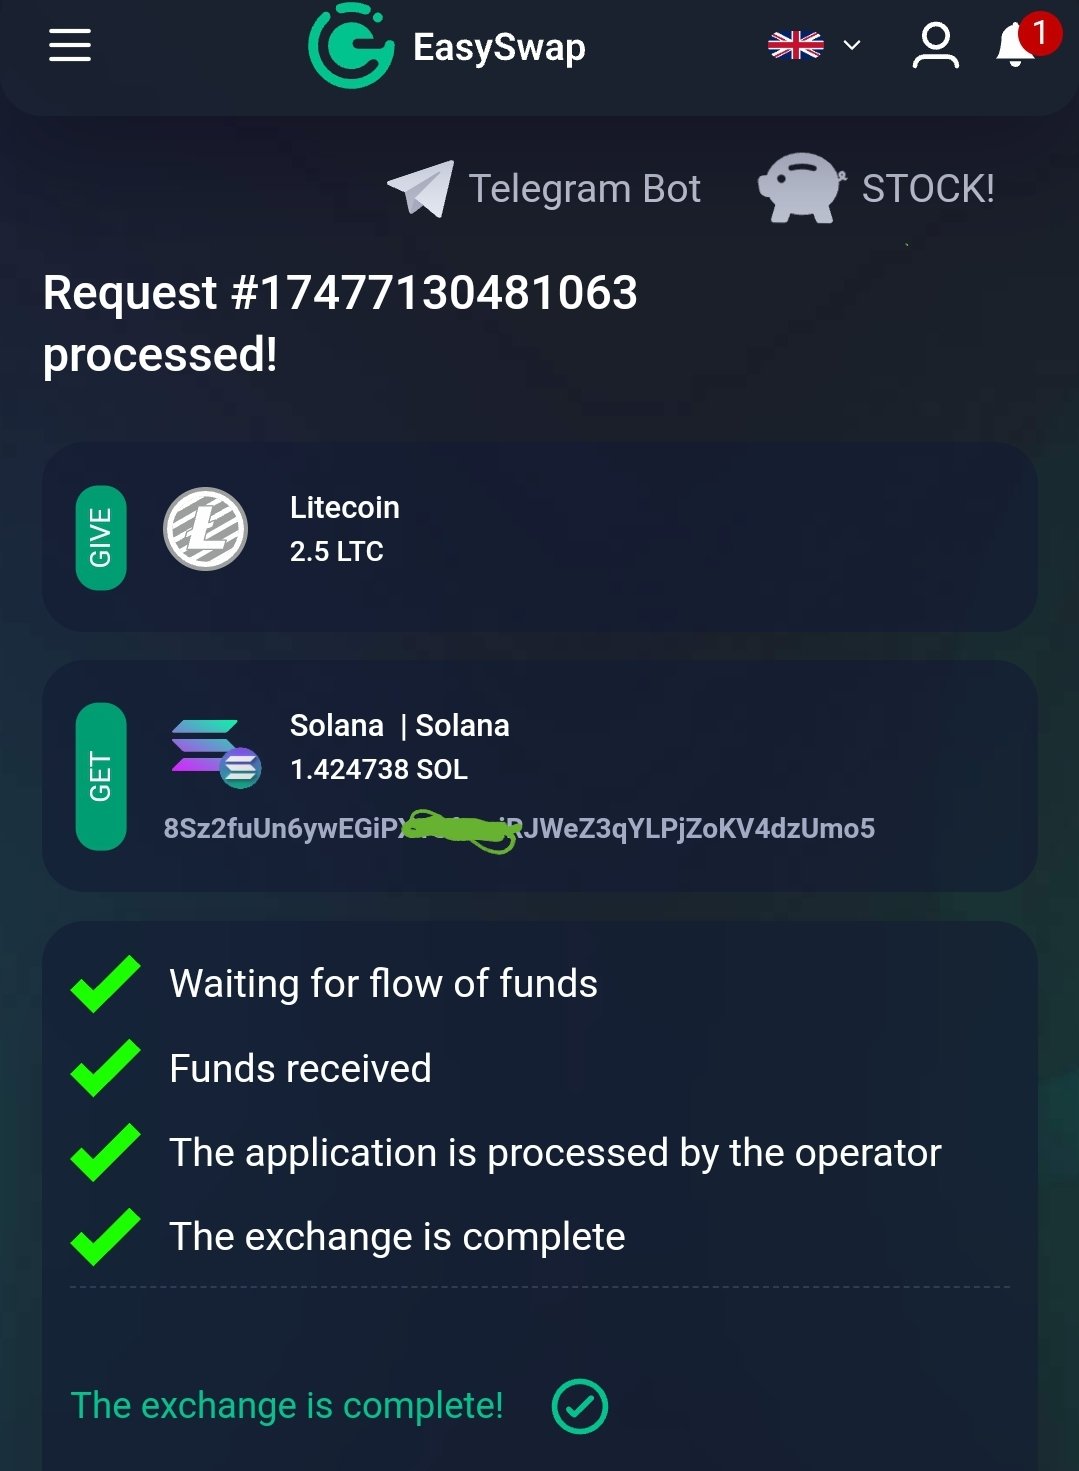Click checkmark beside Waiting for flow of funds
This screenshot has width=1079, height=1471.
106,984
